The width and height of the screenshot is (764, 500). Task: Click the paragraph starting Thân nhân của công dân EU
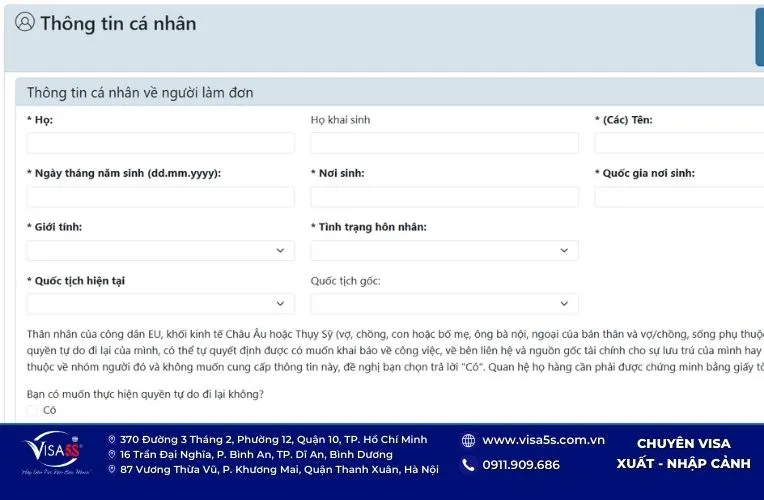[x=395, y=350]
